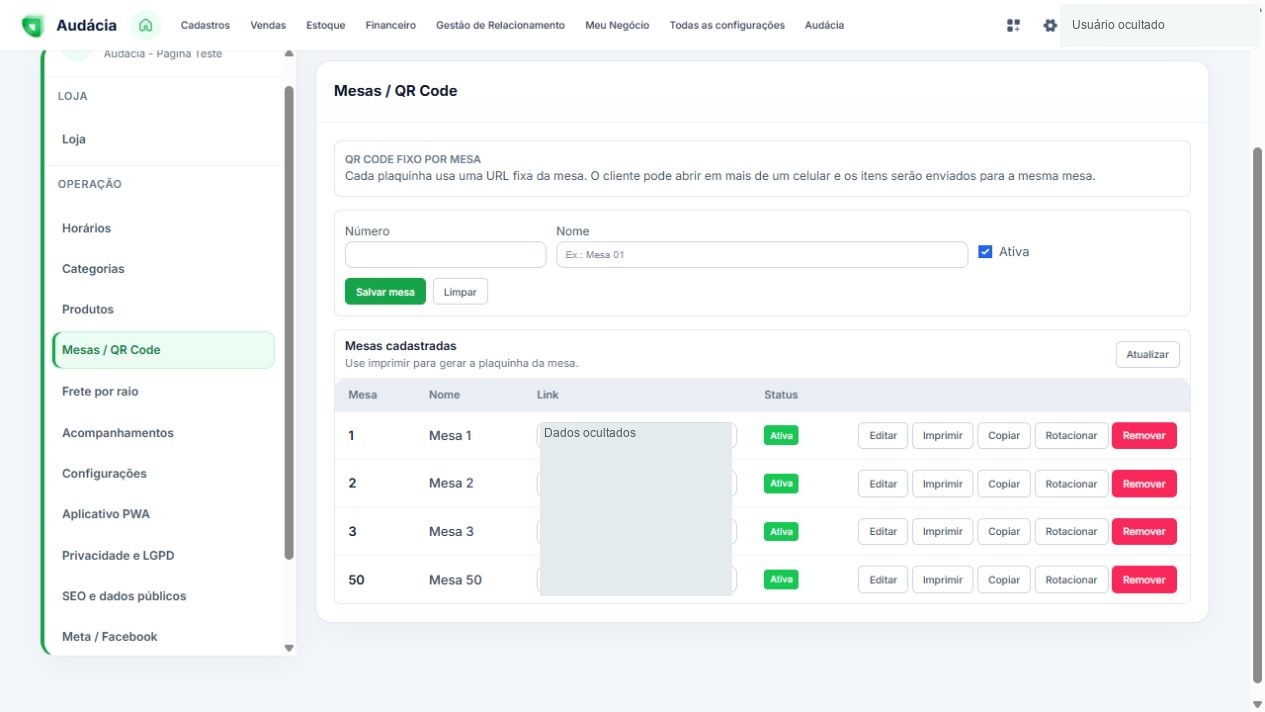Click the sidebar scrollbar down arrow
The image size is (1265, 712).
click(290, 648)
